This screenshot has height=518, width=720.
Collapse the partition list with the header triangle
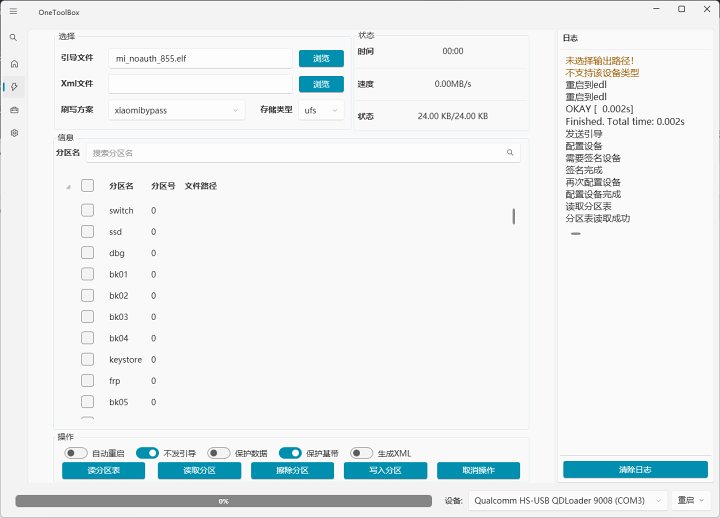click(68, 187)
